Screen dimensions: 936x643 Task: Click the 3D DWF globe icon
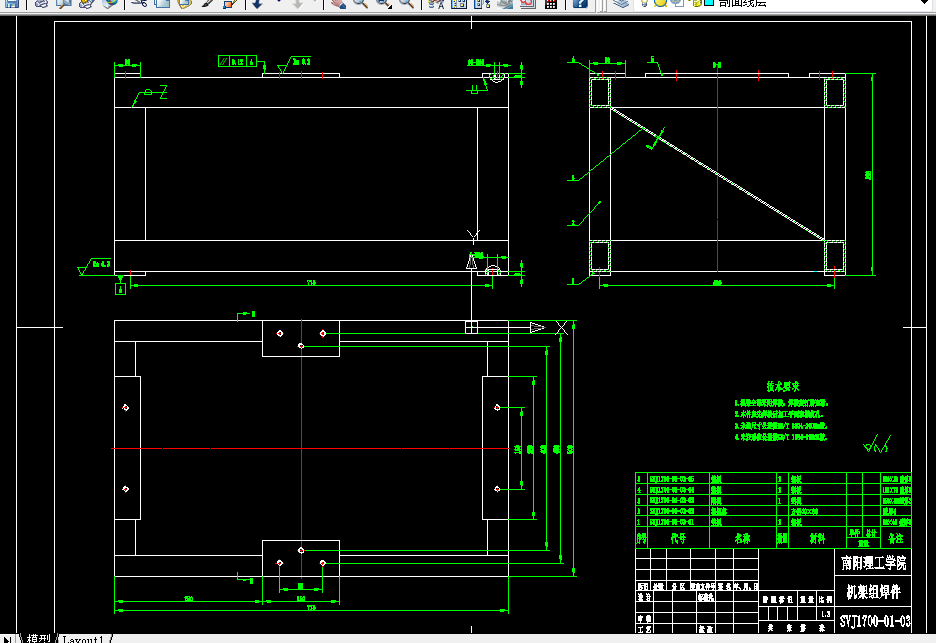click(x=109, y=3)
